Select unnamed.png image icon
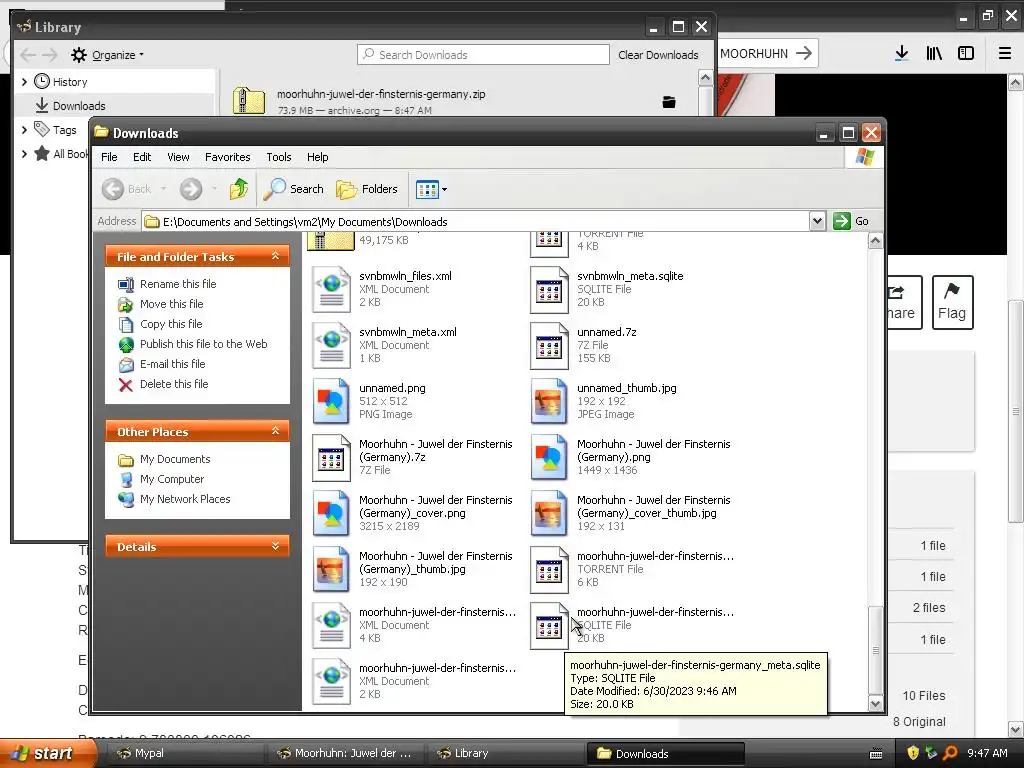Image resolution: width=1024 pixels, height=768 pixels. coord(331,401)
